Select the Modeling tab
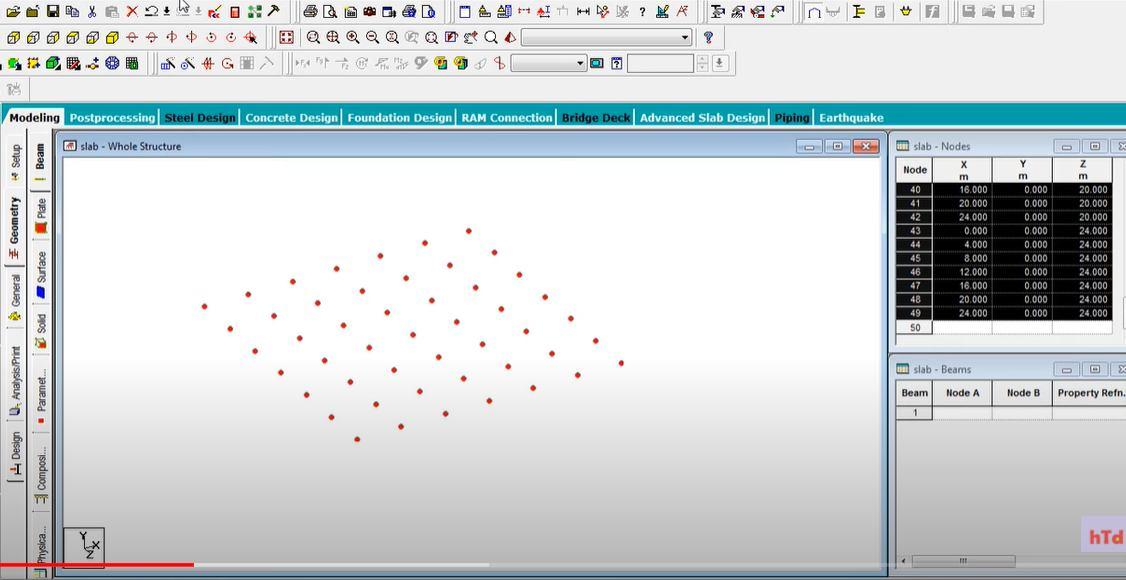1126x580 pixels. point(34,118)
